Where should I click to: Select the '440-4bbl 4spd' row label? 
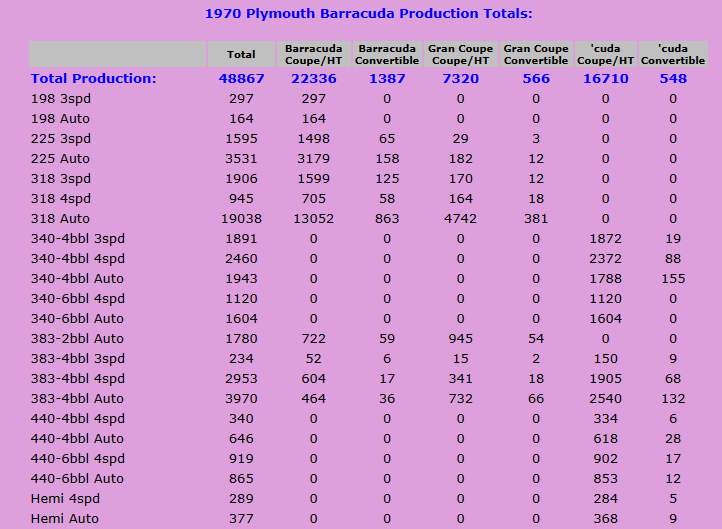pos(77,419)
